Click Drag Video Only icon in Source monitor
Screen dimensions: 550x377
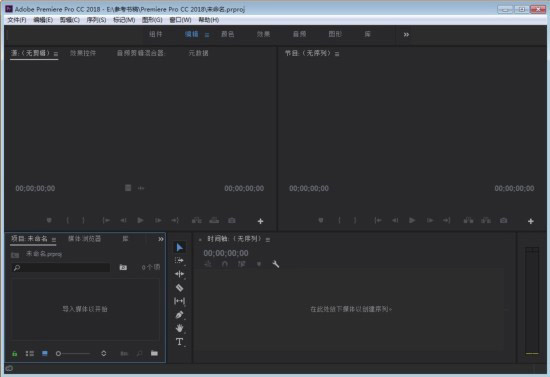coord(128,188)
